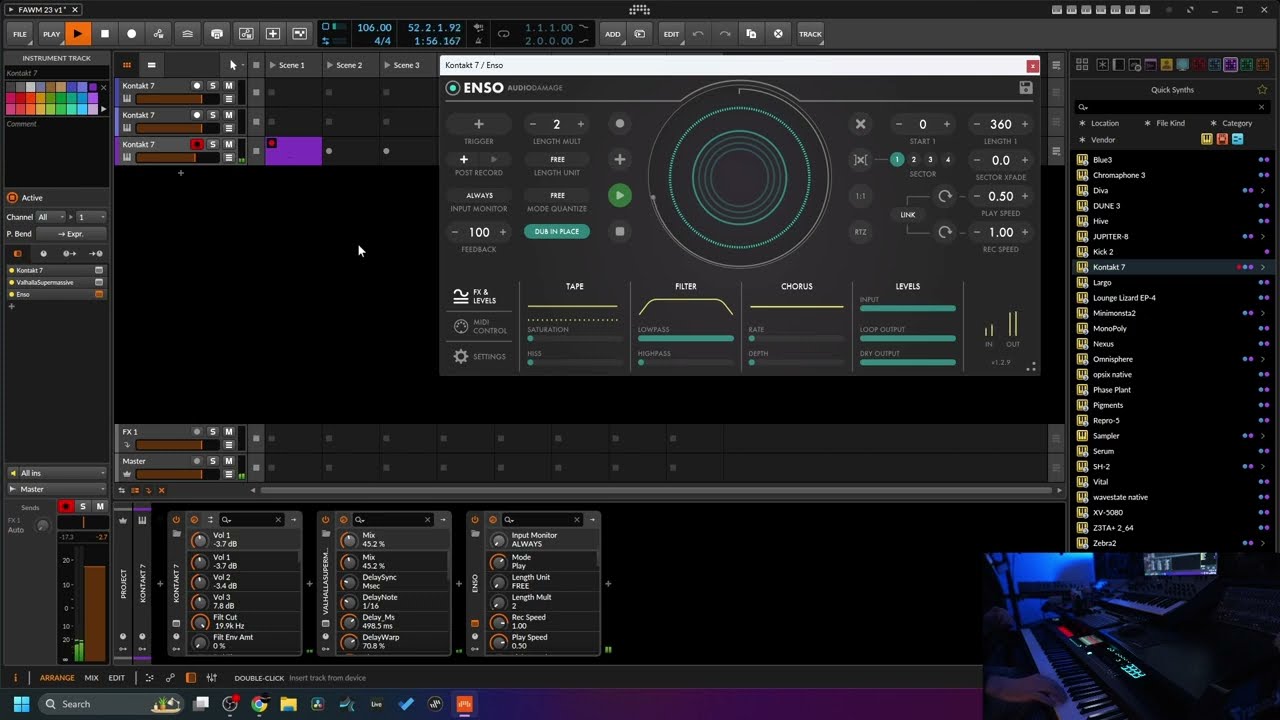Click the transport stop button in top toolbar
The width and height of the screenshot is (1280, 720).
(x=105, y=34)
